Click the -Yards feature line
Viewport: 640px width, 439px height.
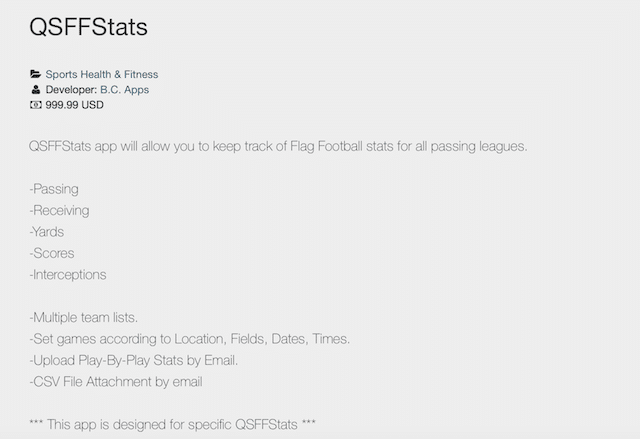(x=47, y=232)
